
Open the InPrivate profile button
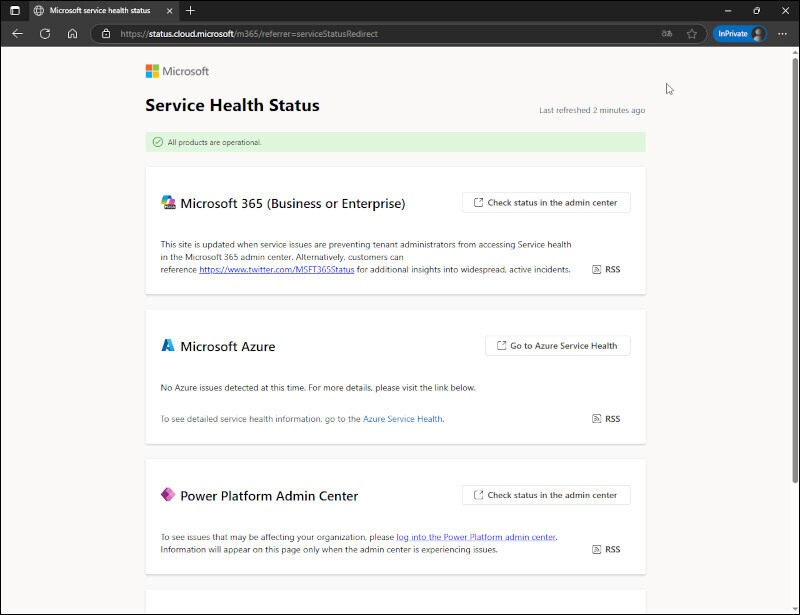(x=740, y=34)
